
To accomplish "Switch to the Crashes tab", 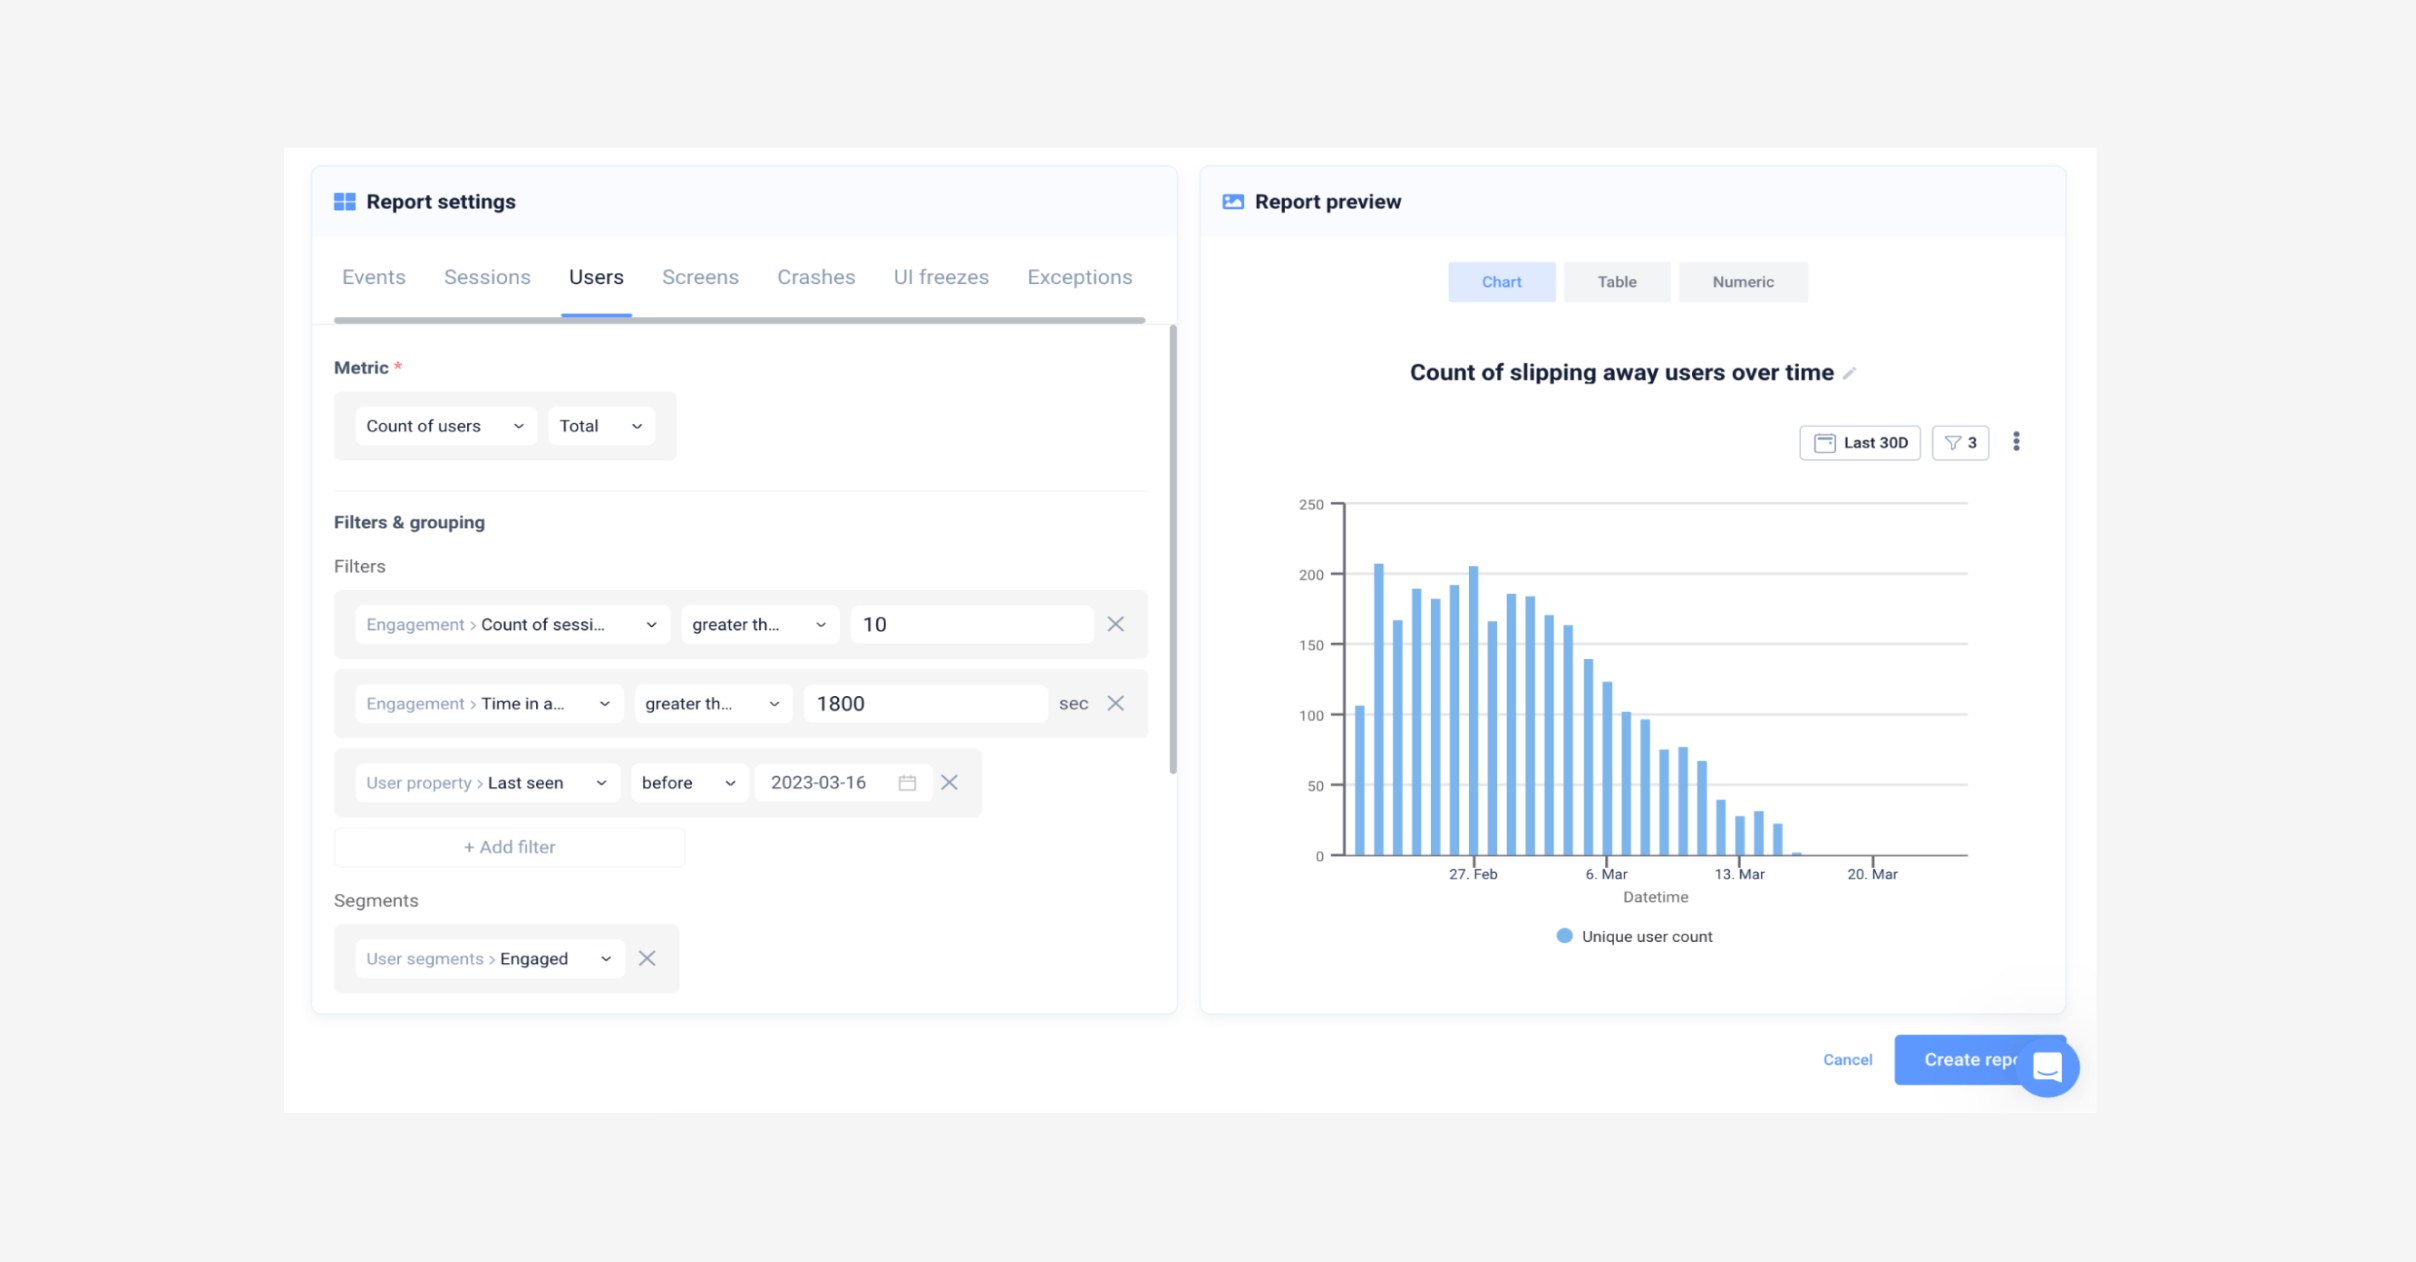I will coord(816,277).
